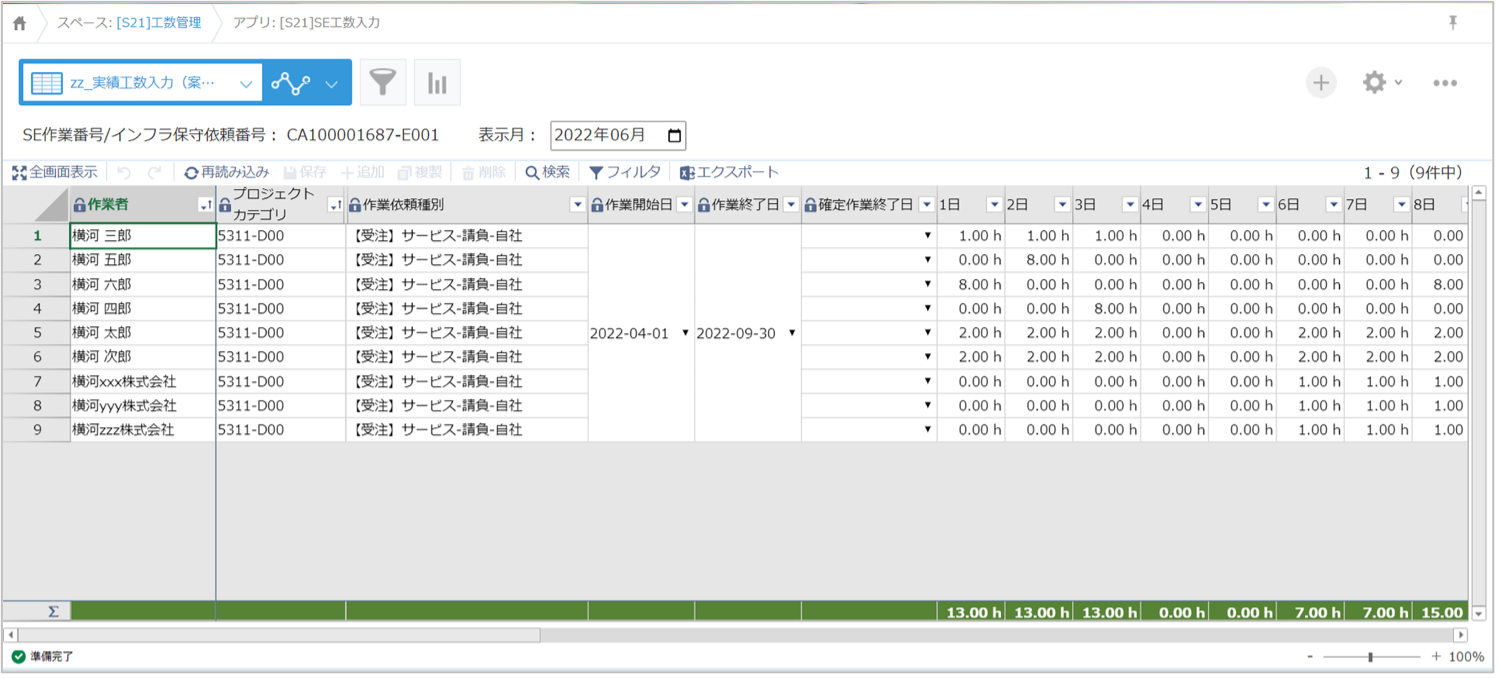1500x678 pixels.
Task: Click the graph view icon button
Action: pos(291,84)
